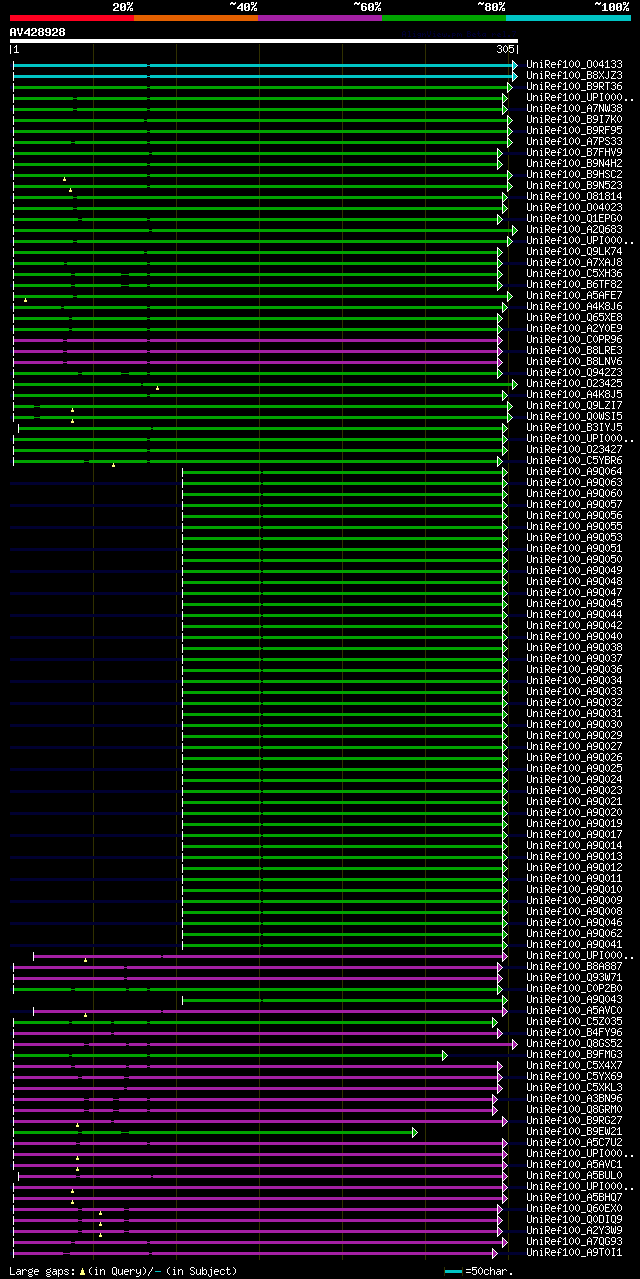Select hit label UniRef100_Q93W71
Screen dimensions: 640x1279
click(574, 977)
